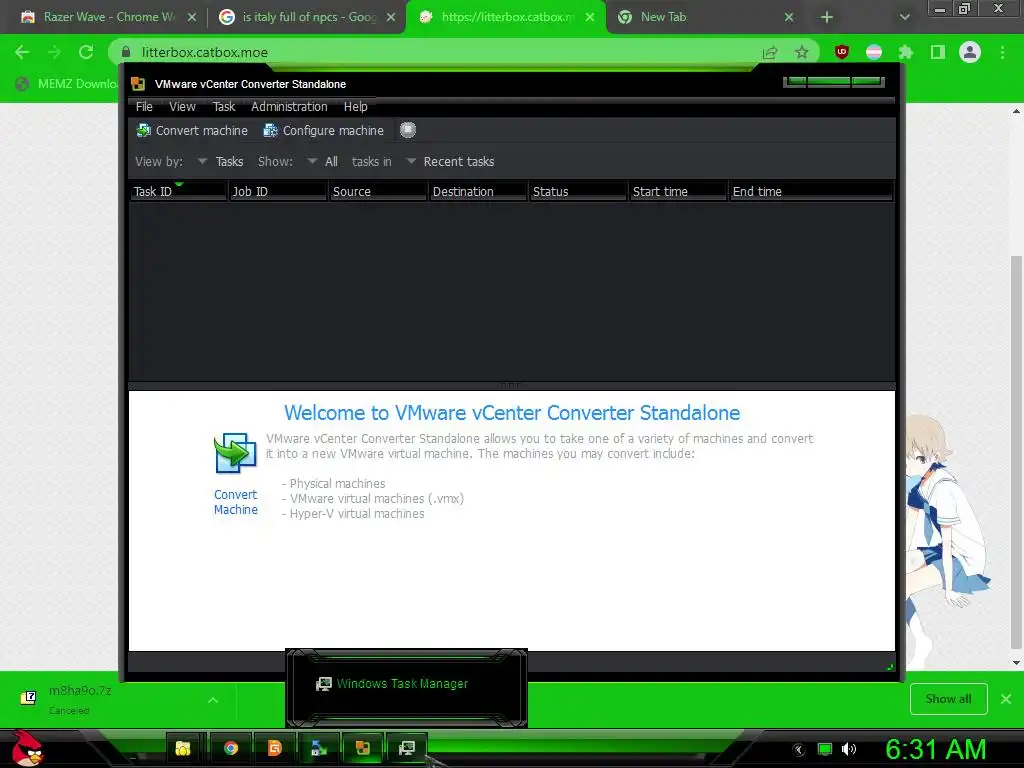The image size is (1024, 768).
Task: Click the Start time column header
Action: pyautogui.click(x=678, y=191)
